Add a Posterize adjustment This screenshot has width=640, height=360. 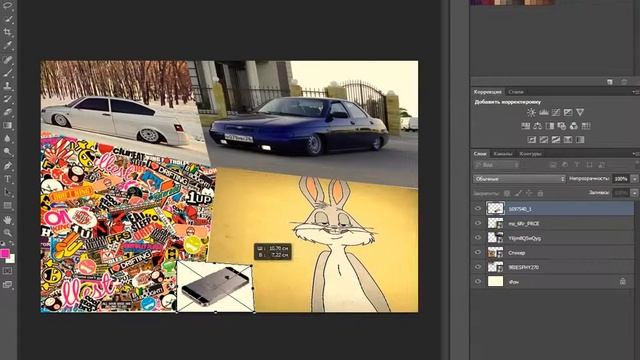pyautogui.click(x=544, y=140)
